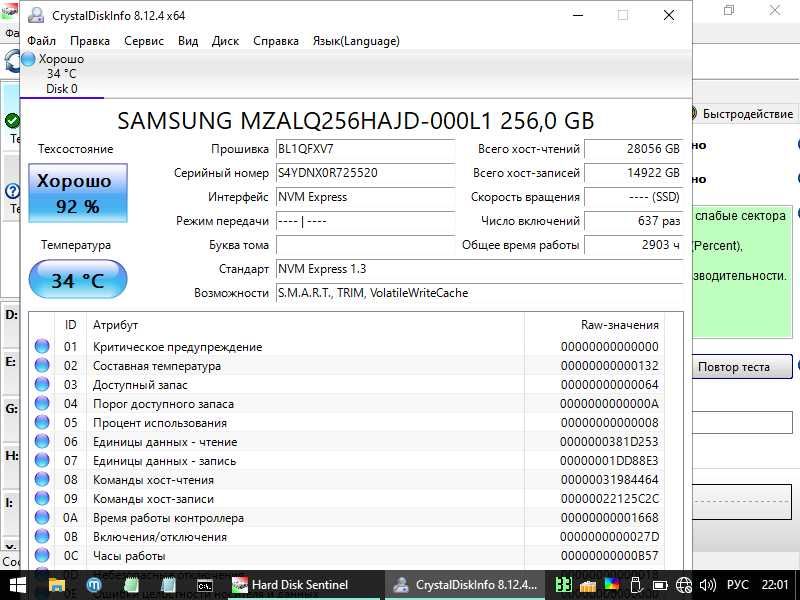Viewport: 800px width, 600px height.
Task: Select the Disk 0 tab with Хорошо status
Action: click(61, 73)
